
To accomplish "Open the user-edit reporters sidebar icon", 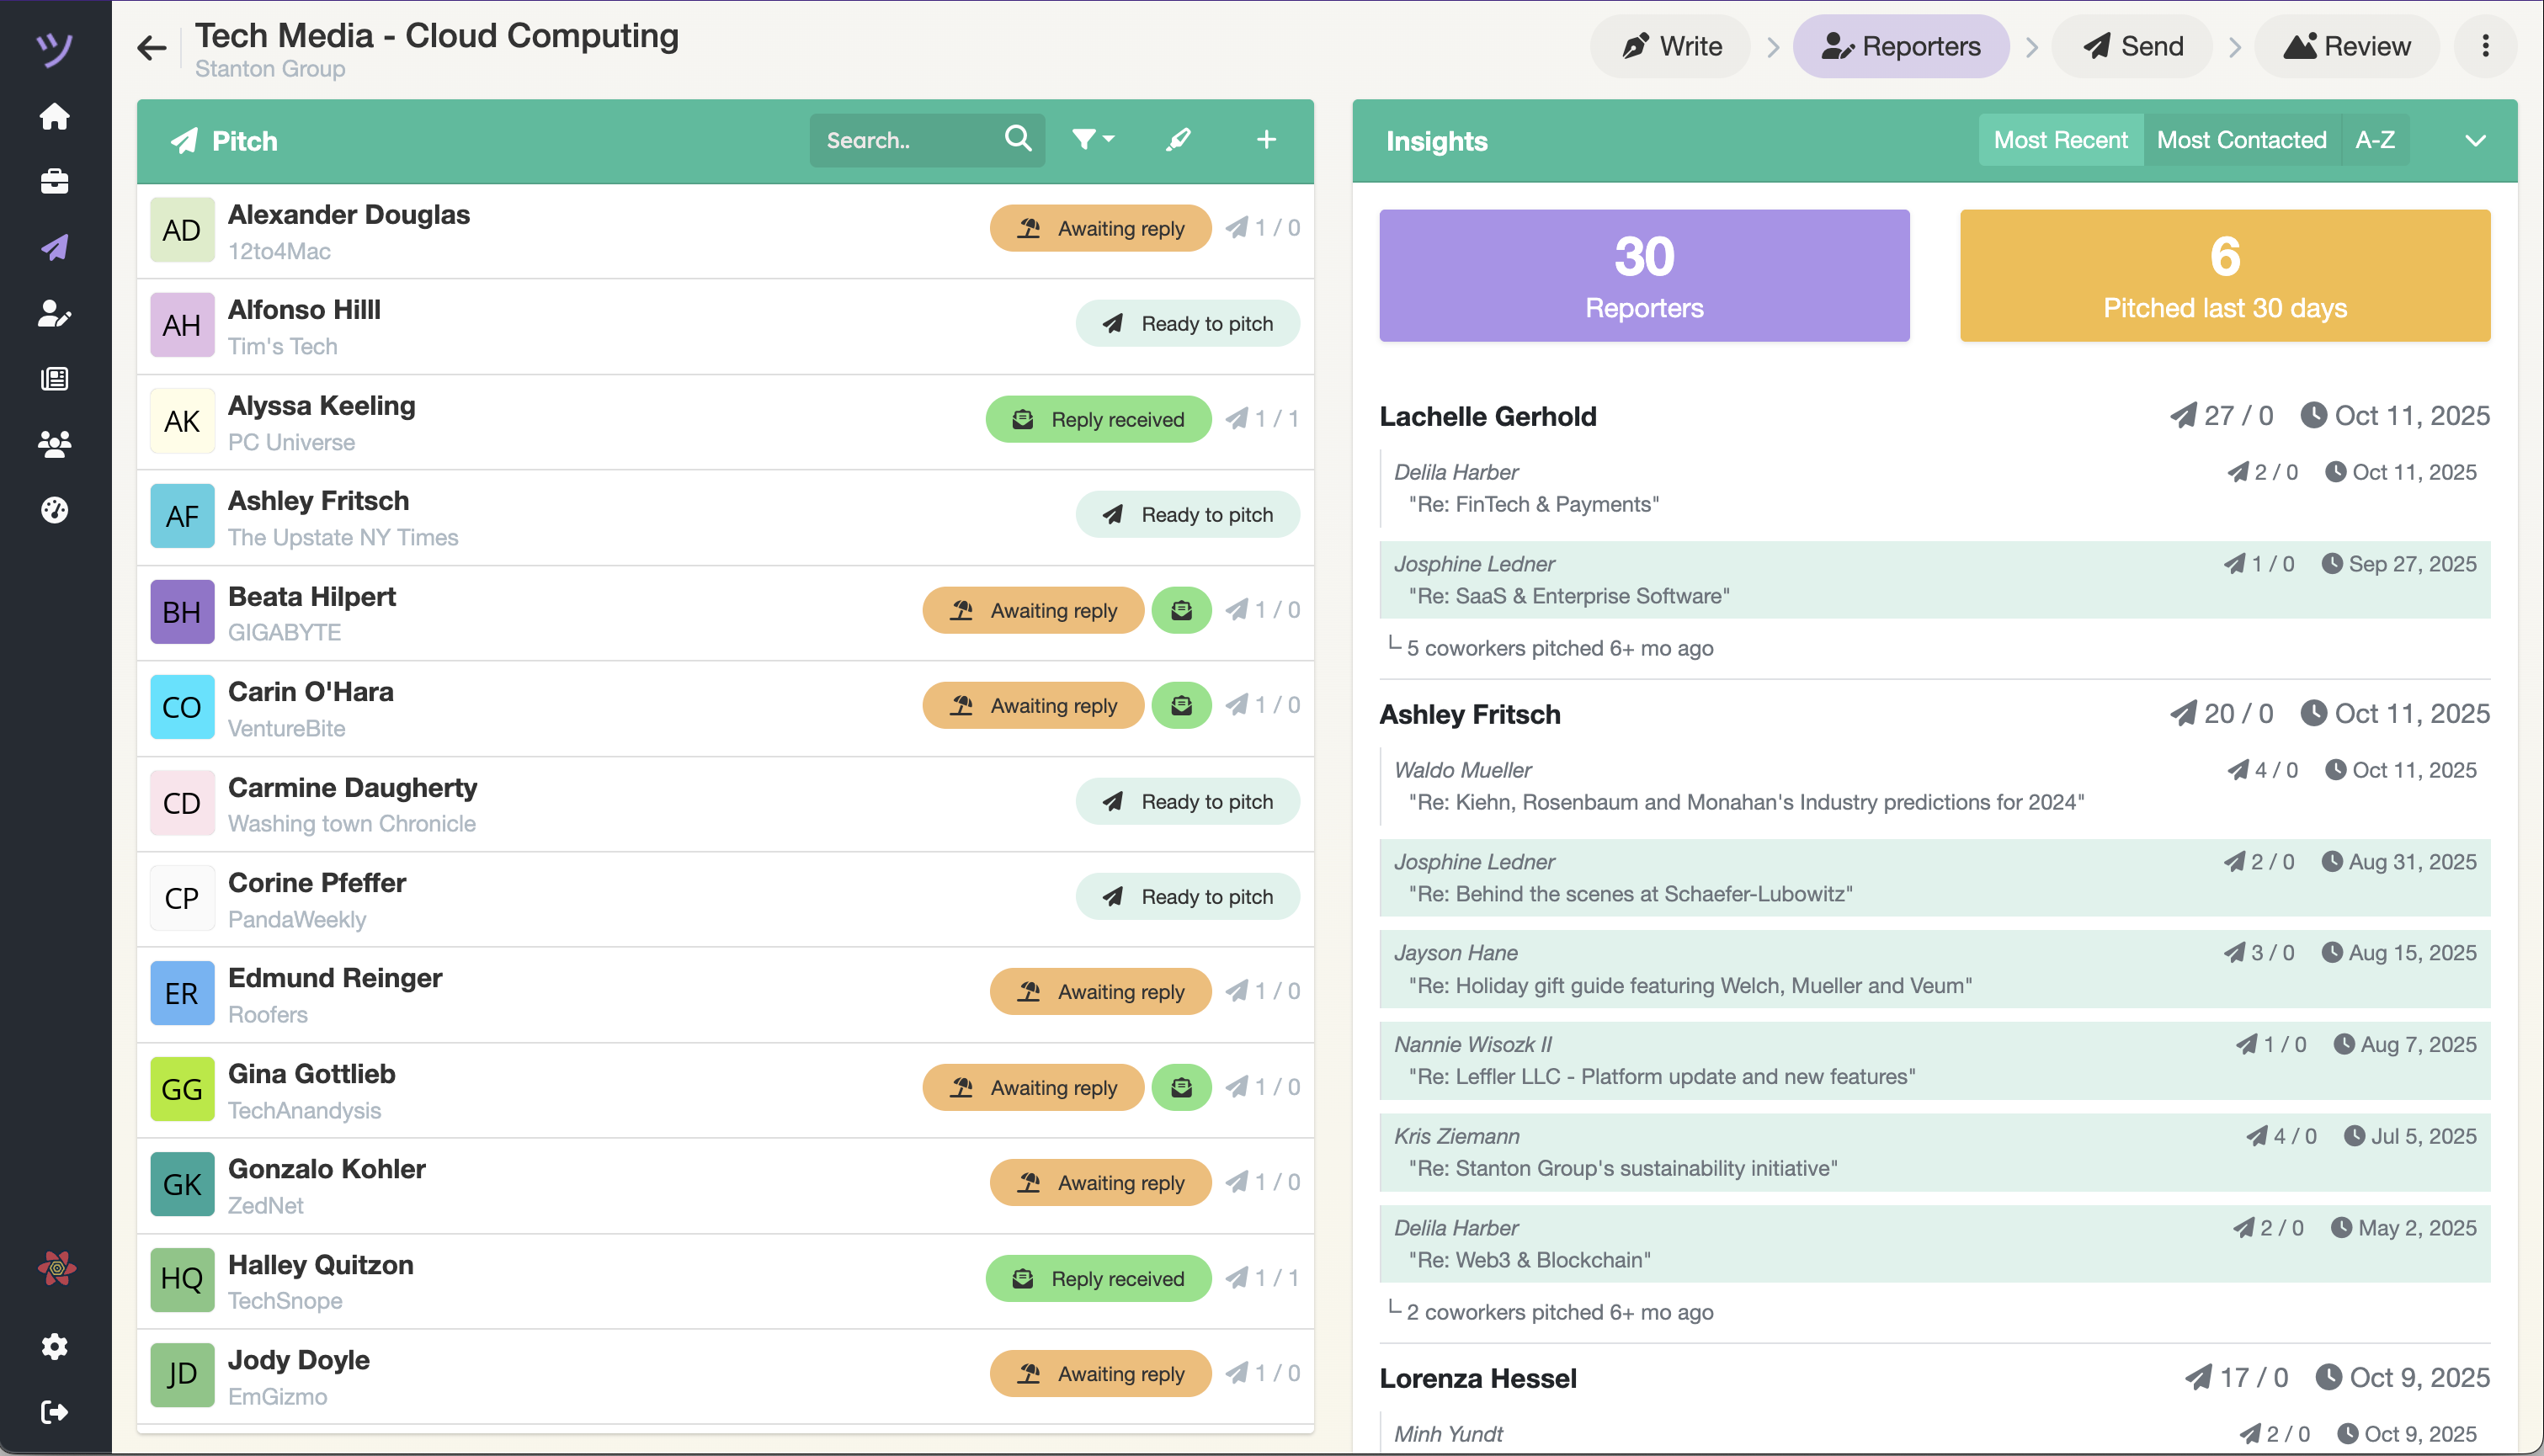I will tap(54, 313).
